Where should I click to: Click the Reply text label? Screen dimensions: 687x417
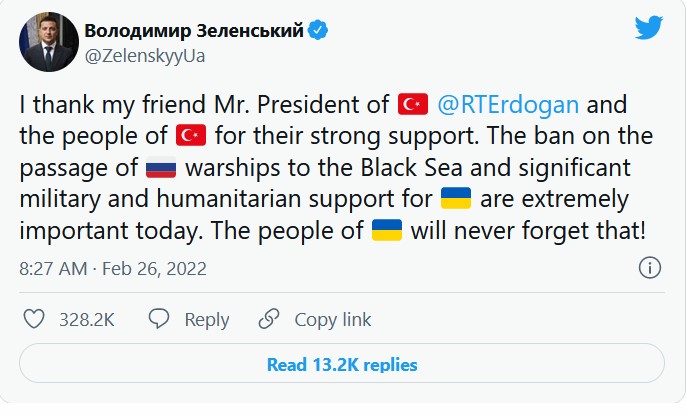coord(206,320)
